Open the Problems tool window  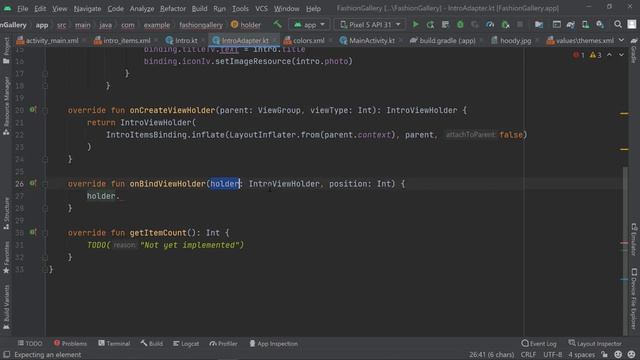click(x=70, y=344)
